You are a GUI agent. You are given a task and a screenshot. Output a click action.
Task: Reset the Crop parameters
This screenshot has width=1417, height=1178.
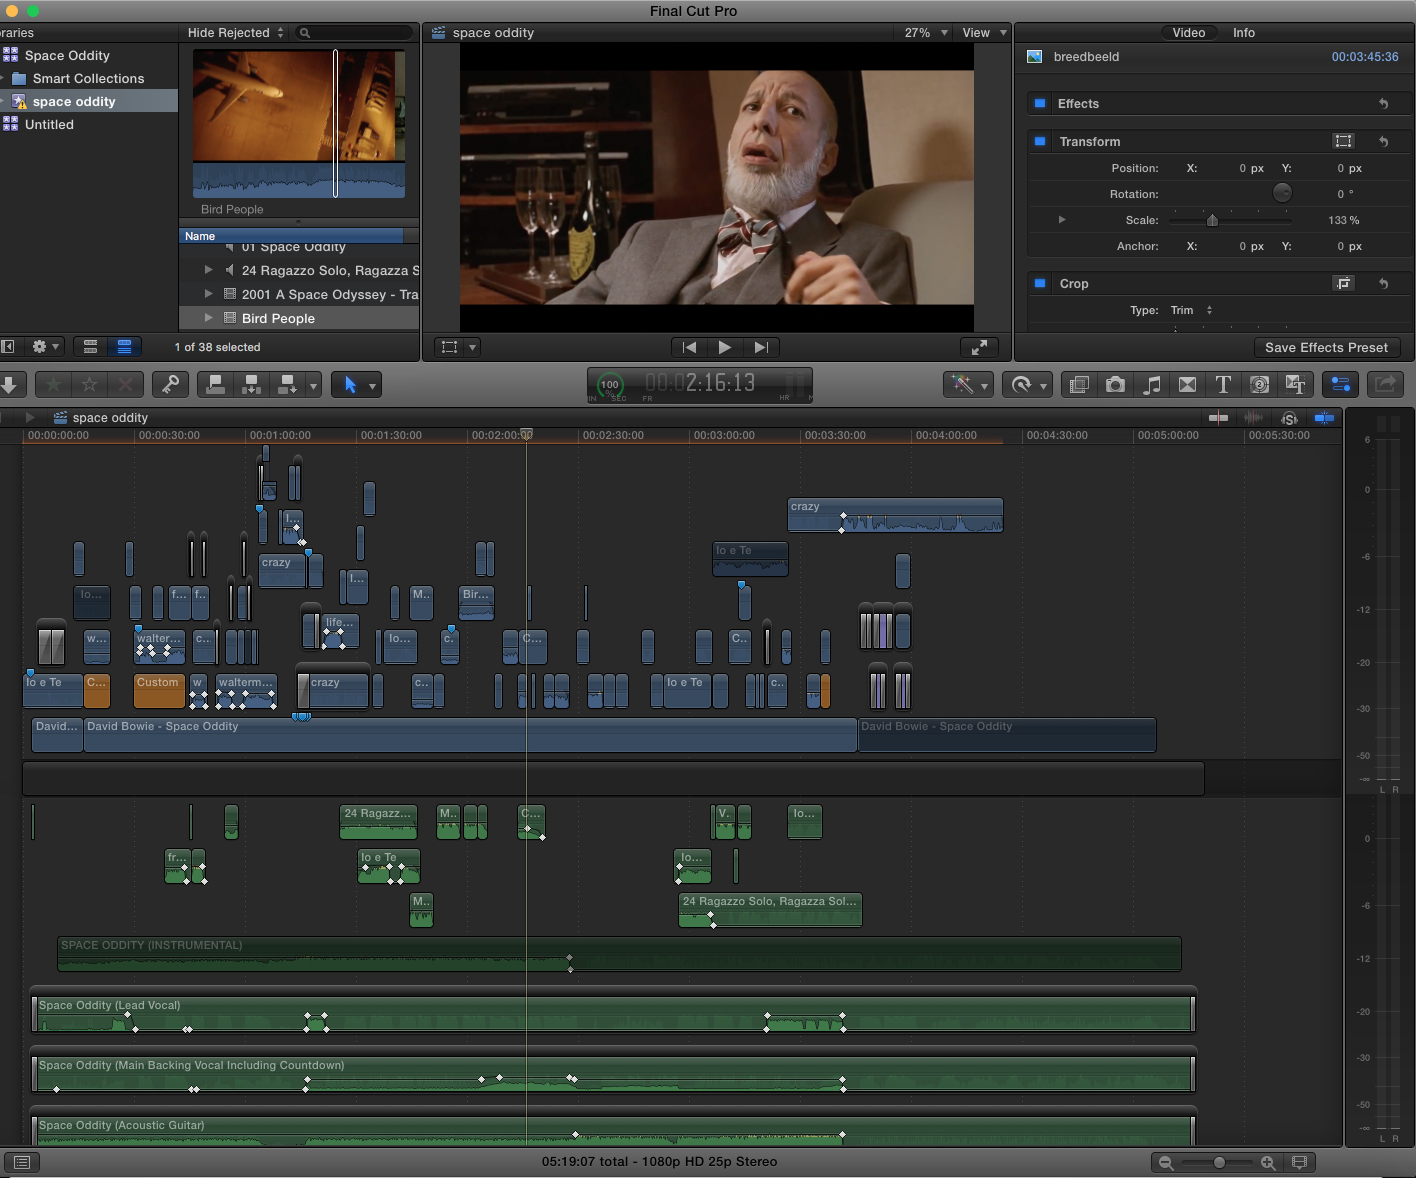tap(1384, 284)
